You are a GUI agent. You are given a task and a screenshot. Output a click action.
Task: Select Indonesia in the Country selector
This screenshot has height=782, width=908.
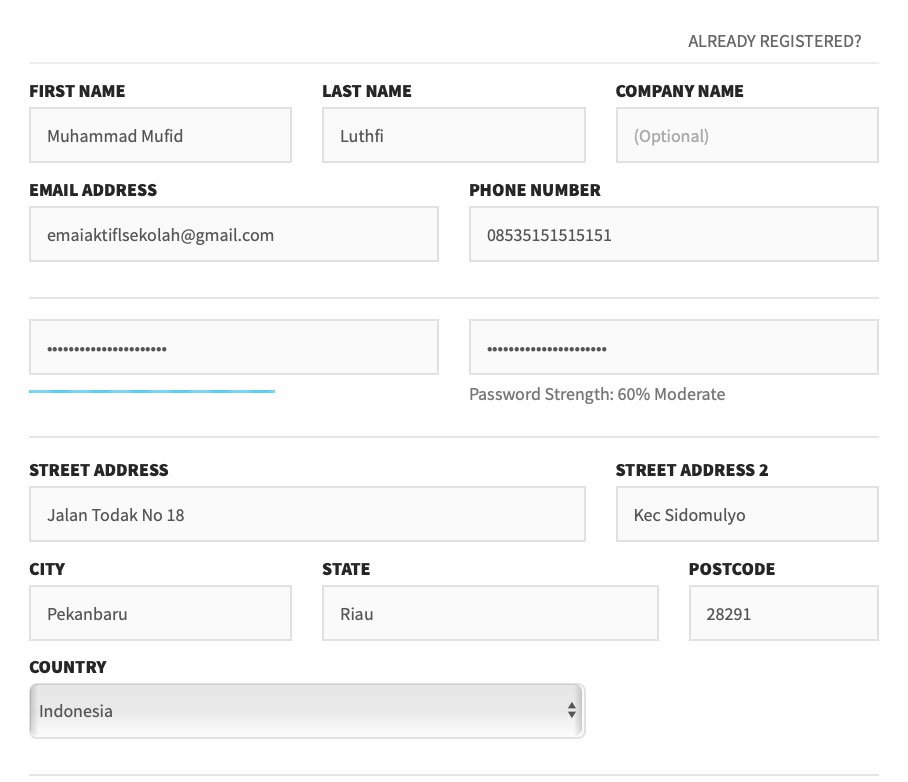[x=307, y=710]
